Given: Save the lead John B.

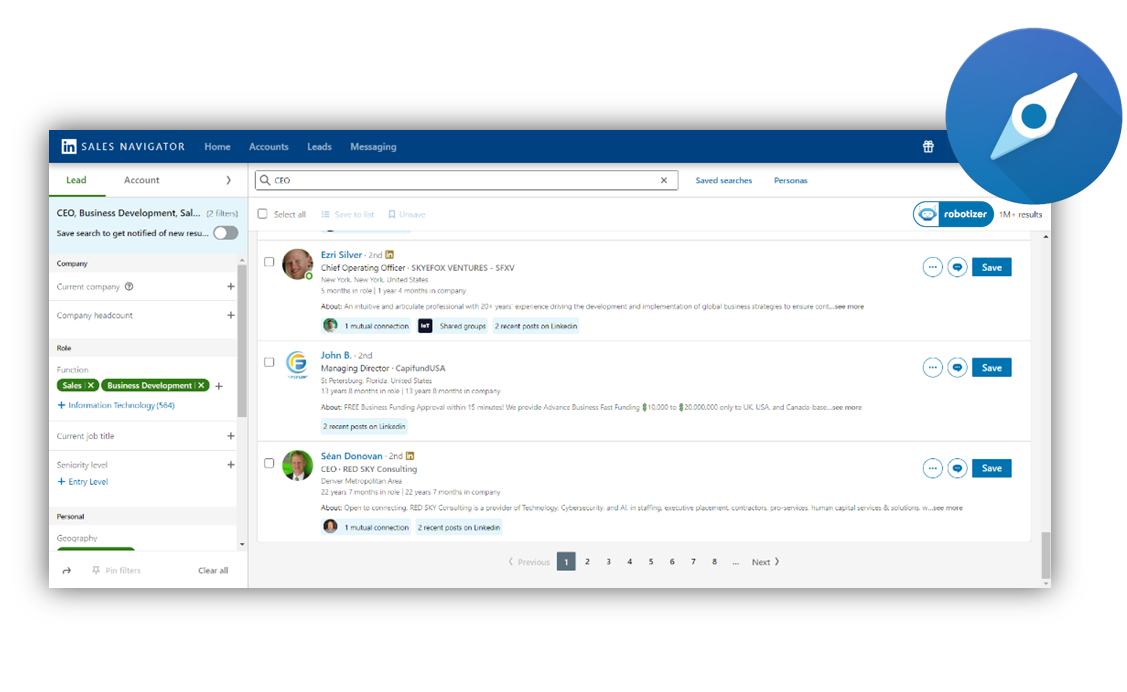Looking at the screenshot, I should pos(992,368).
